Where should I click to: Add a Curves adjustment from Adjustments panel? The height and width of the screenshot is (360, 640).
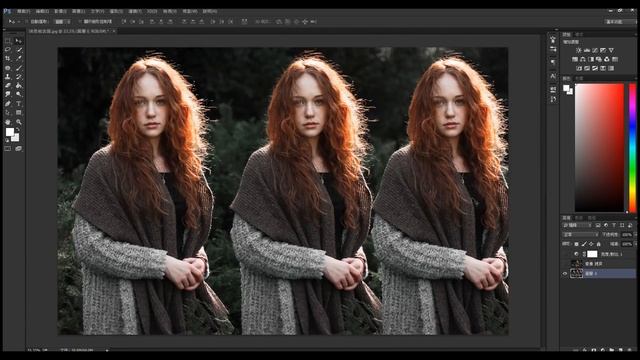point(595,50)
